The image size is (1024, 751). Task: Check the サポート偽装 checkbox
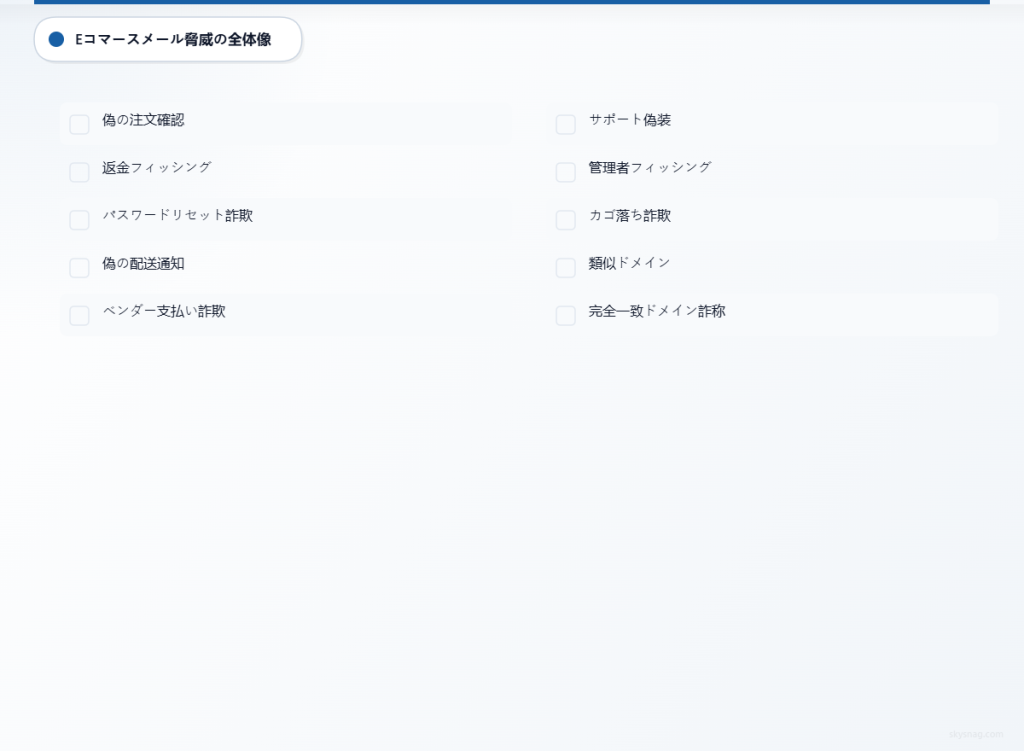566,124
